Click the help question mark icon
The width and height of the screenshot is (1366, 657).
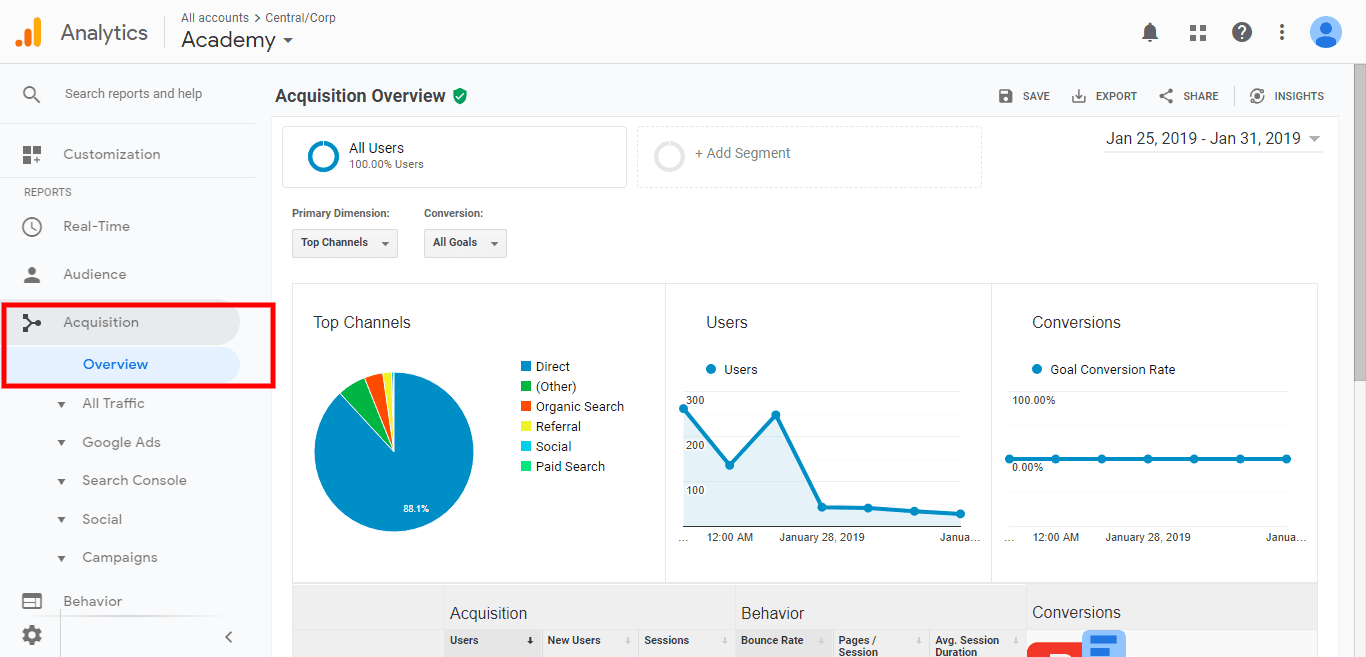click(1241, 33)
